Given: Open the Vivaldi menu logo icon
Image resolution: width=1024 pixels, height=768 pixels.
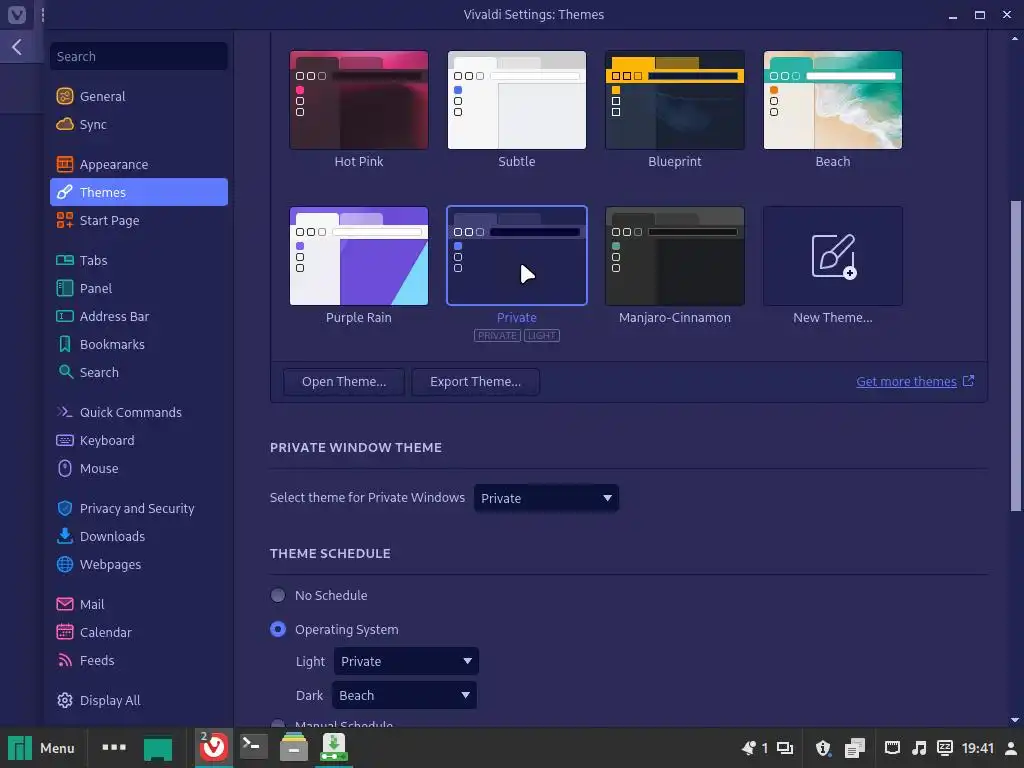Looking at the screenshot, I should (x=16, y=14).
